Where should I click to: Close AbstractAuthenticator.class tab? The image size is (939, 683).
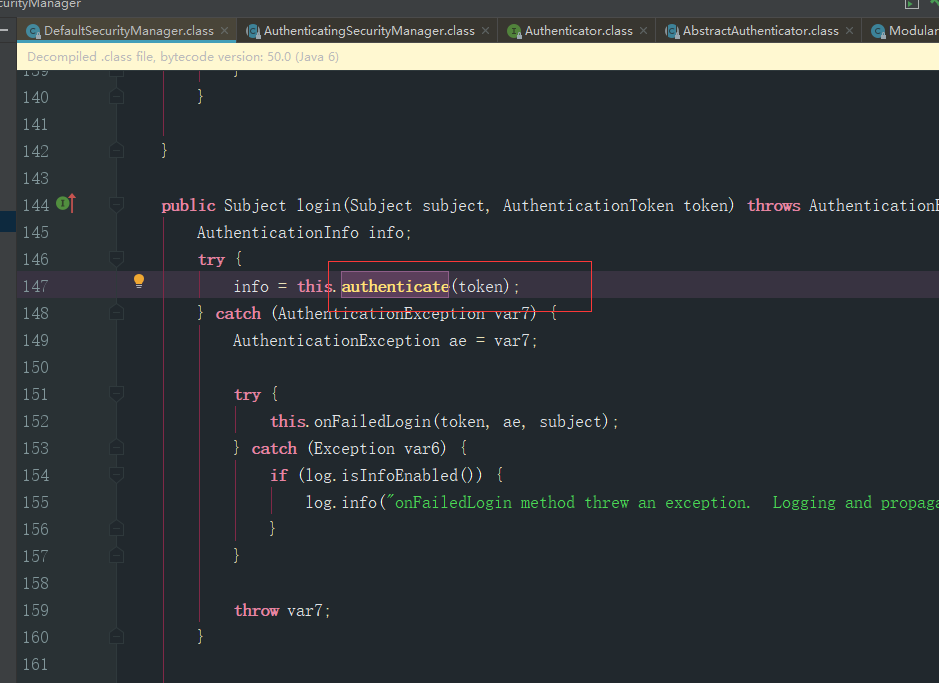point(849,31)
